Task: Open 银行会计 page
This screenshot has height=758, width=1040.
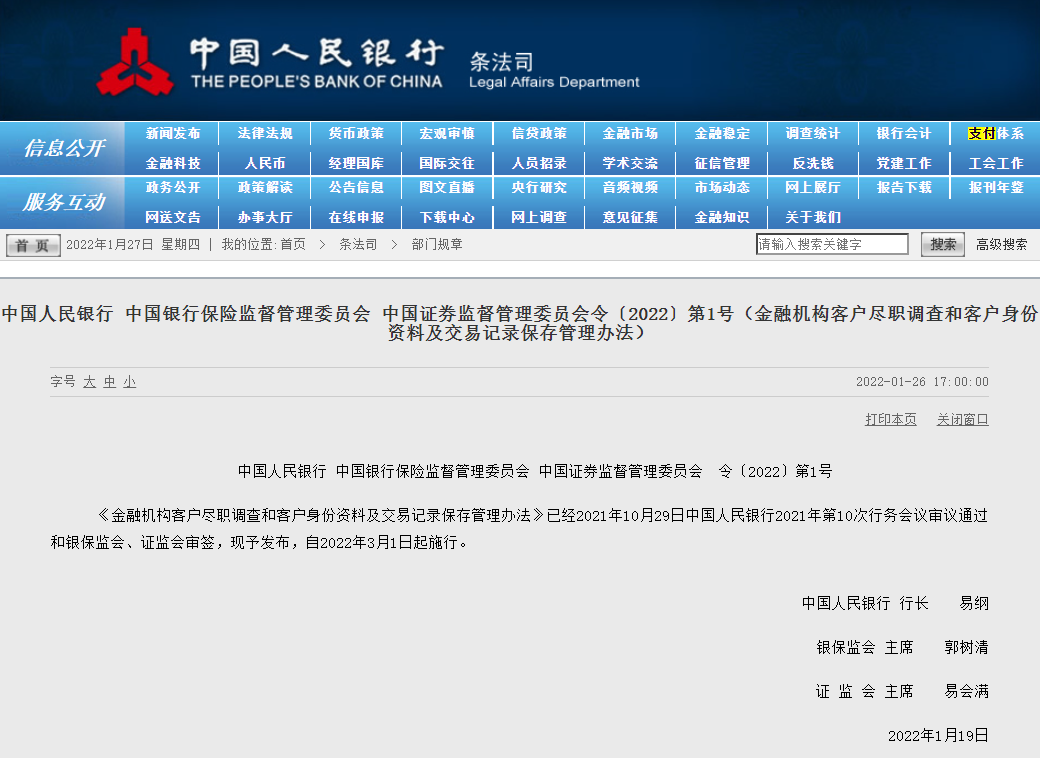Action: [x=904, y=133]
